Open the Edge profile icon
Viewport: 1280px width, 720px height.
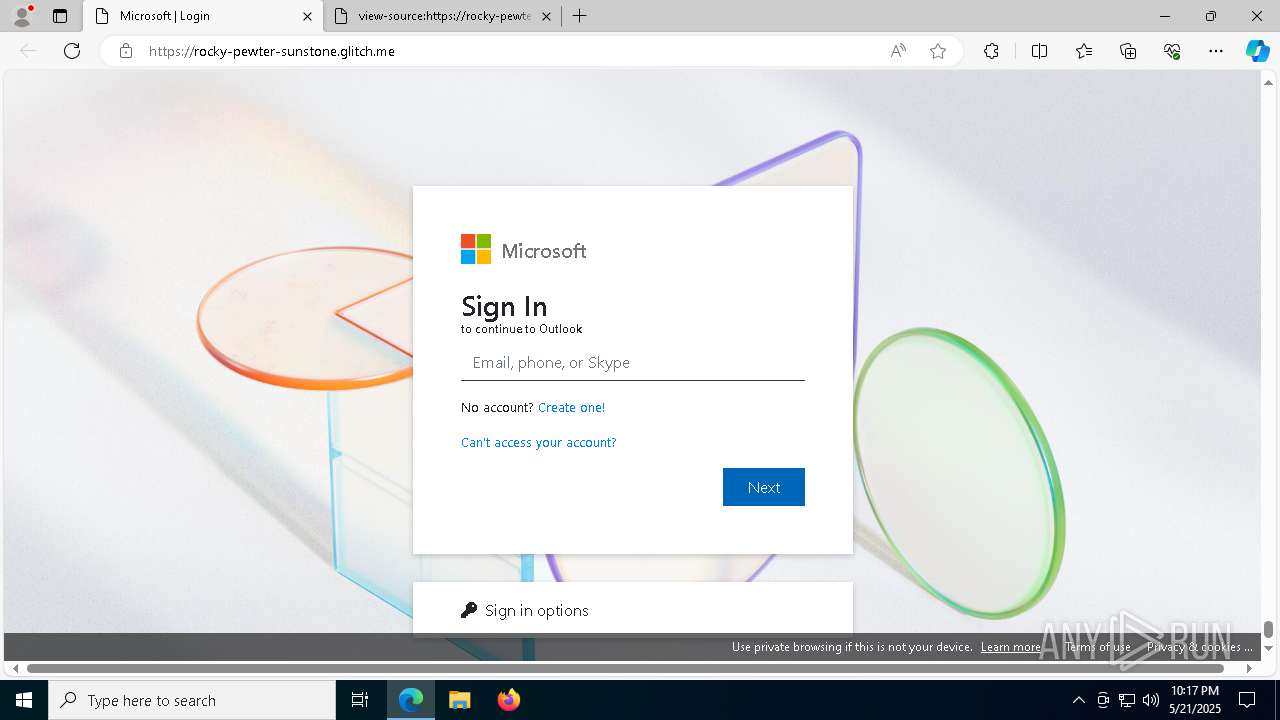coord(22,16)
